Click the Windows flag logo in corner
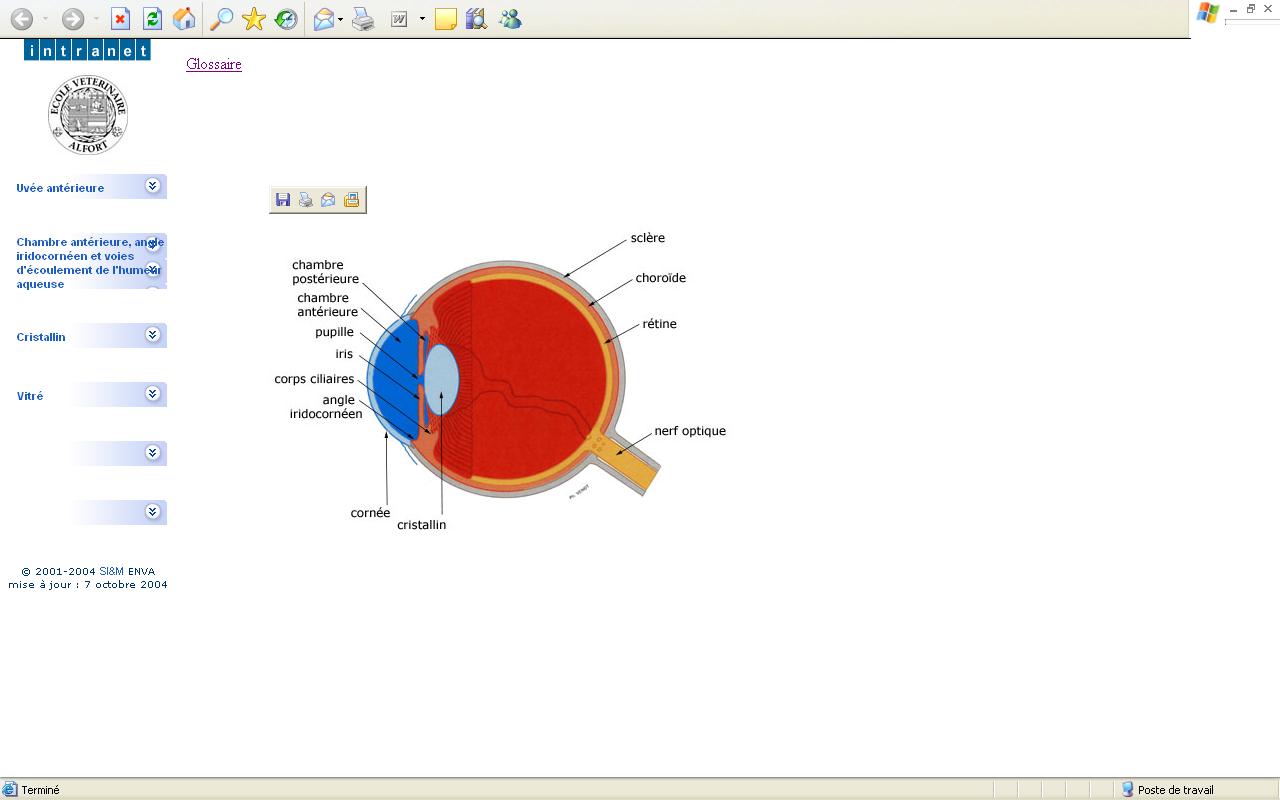The height and width of the screenshot is (800, 1280). tap(1207, 13)
